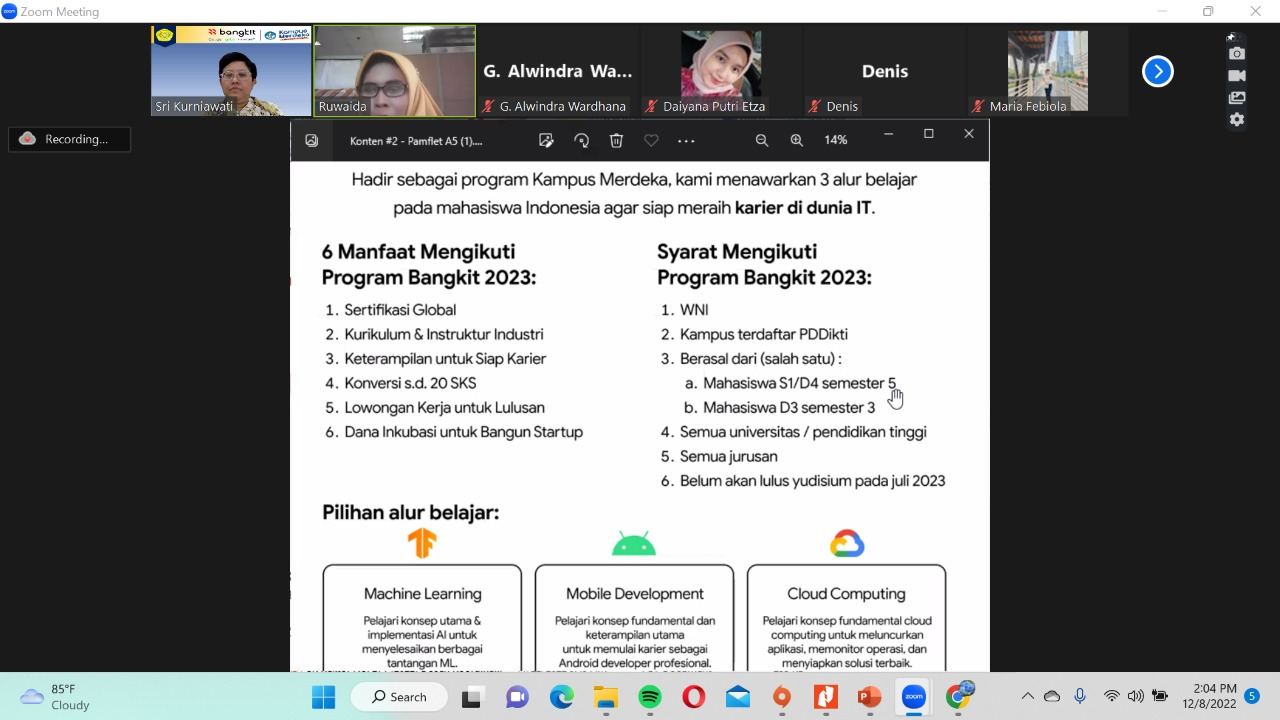Open the See more three-dots menu in Photos
1280x720 pixels.
click(686, 141)
